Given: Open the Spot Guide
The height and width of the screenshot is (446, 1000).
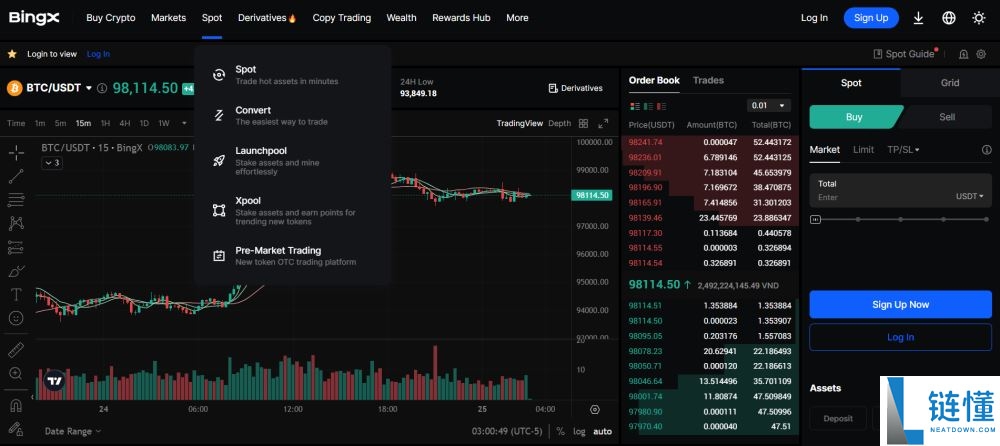Looking at the screenshot, I should tap(904, 54).
